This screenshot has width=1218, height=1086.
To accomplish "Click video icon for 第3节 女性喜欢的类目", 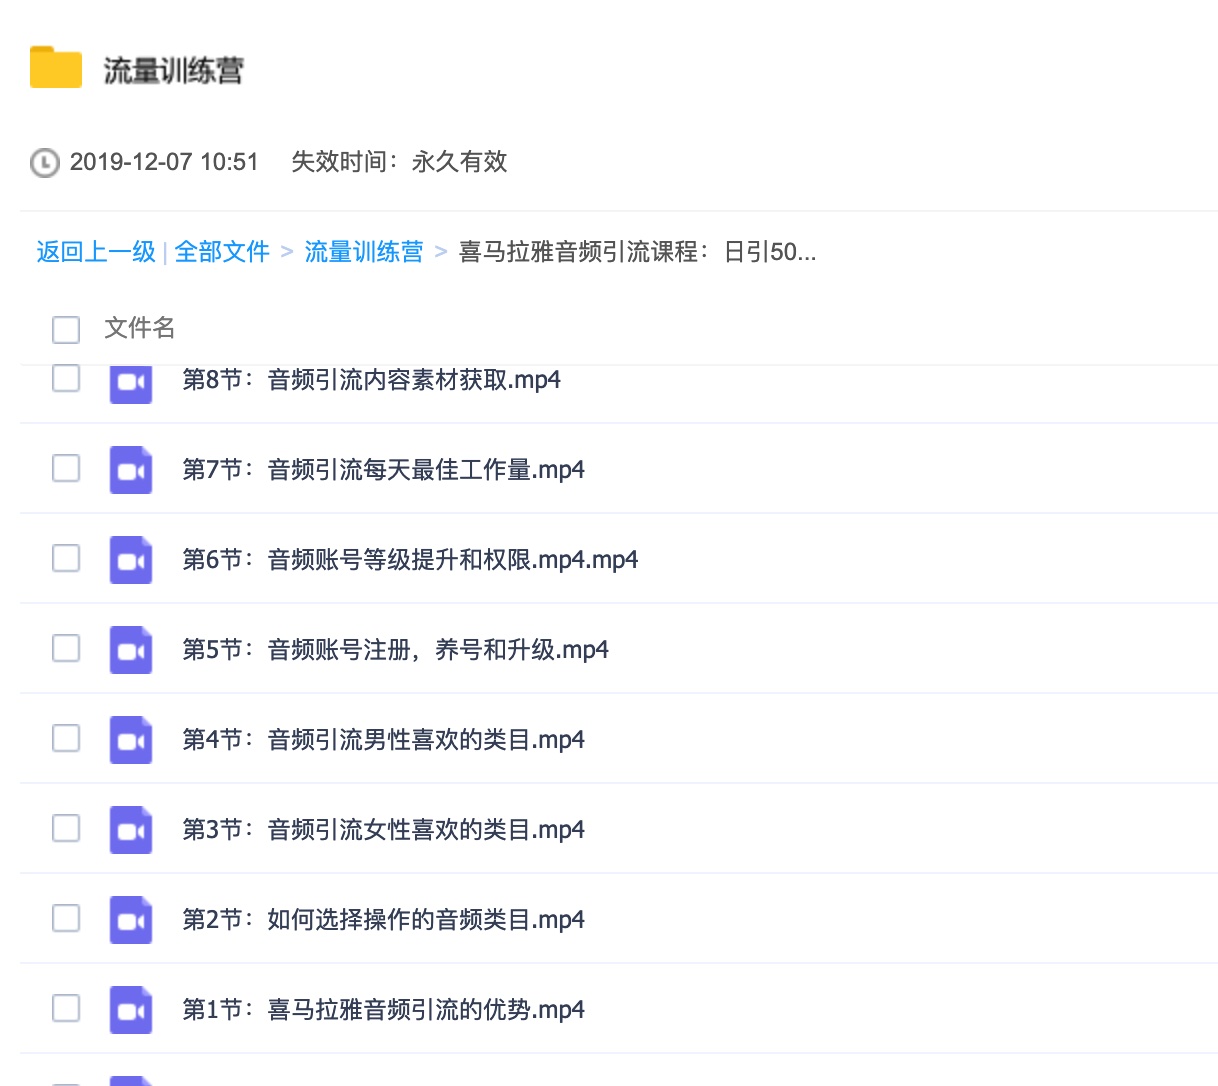I will click(x=131, y=830).
